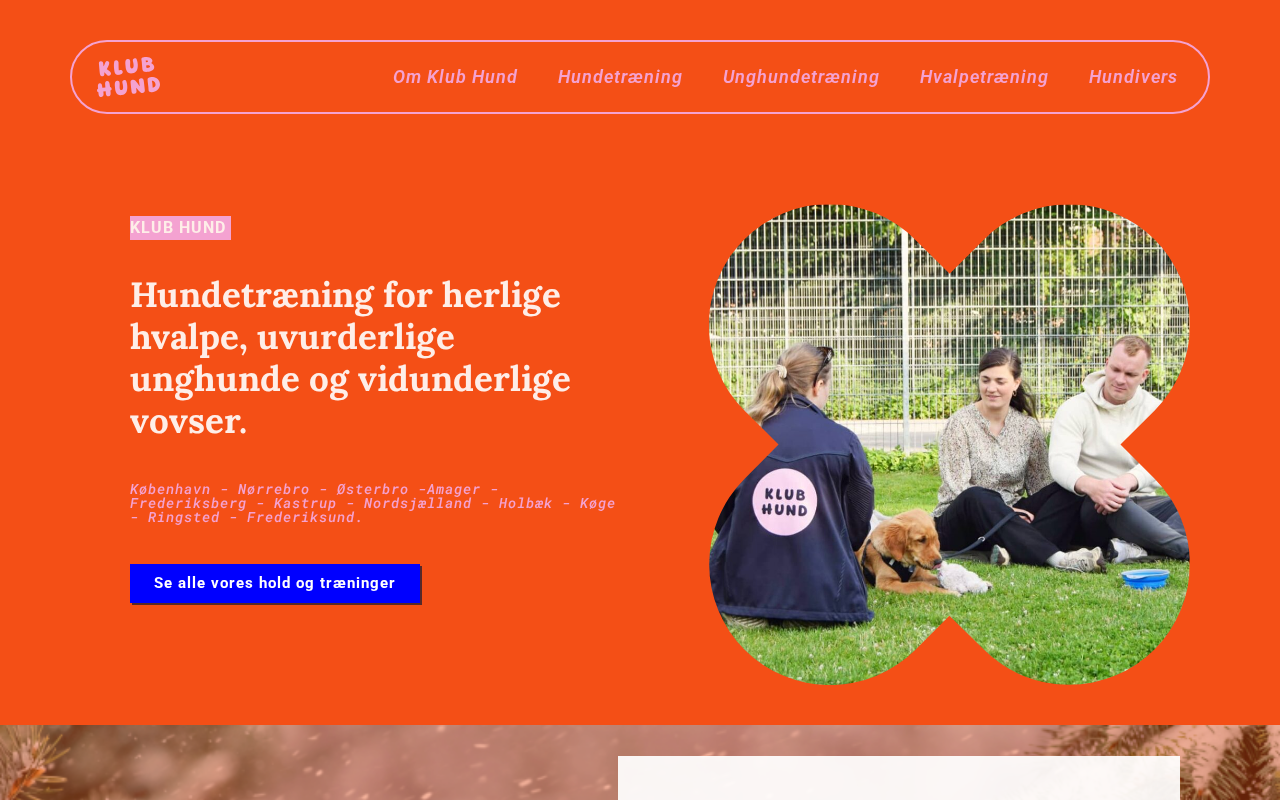Image resolution: width=1280 pixels, height=800 pixels.
Task: Click the white card at the page bottom
Action: (x=899, y=778)
